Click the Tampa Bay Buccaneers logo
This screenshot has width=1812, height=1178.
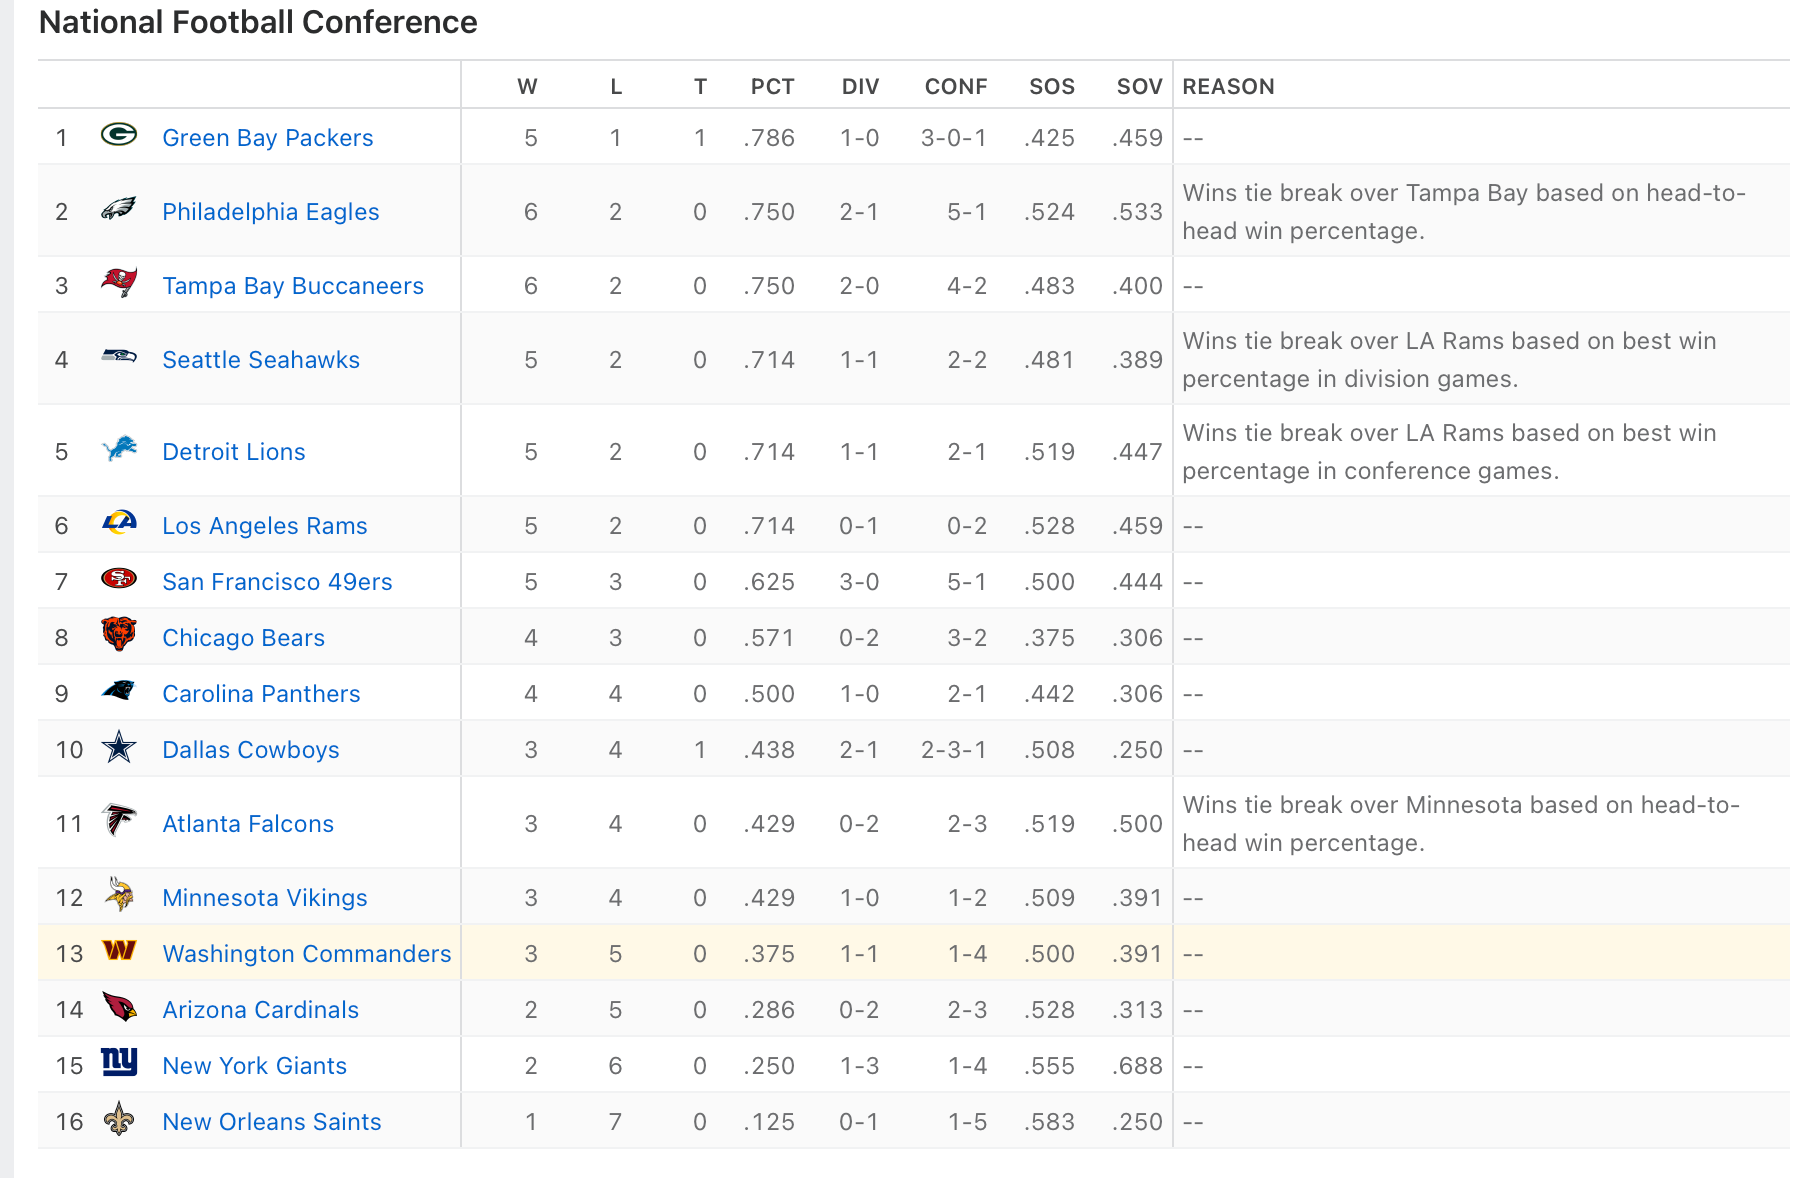(119, 283)
